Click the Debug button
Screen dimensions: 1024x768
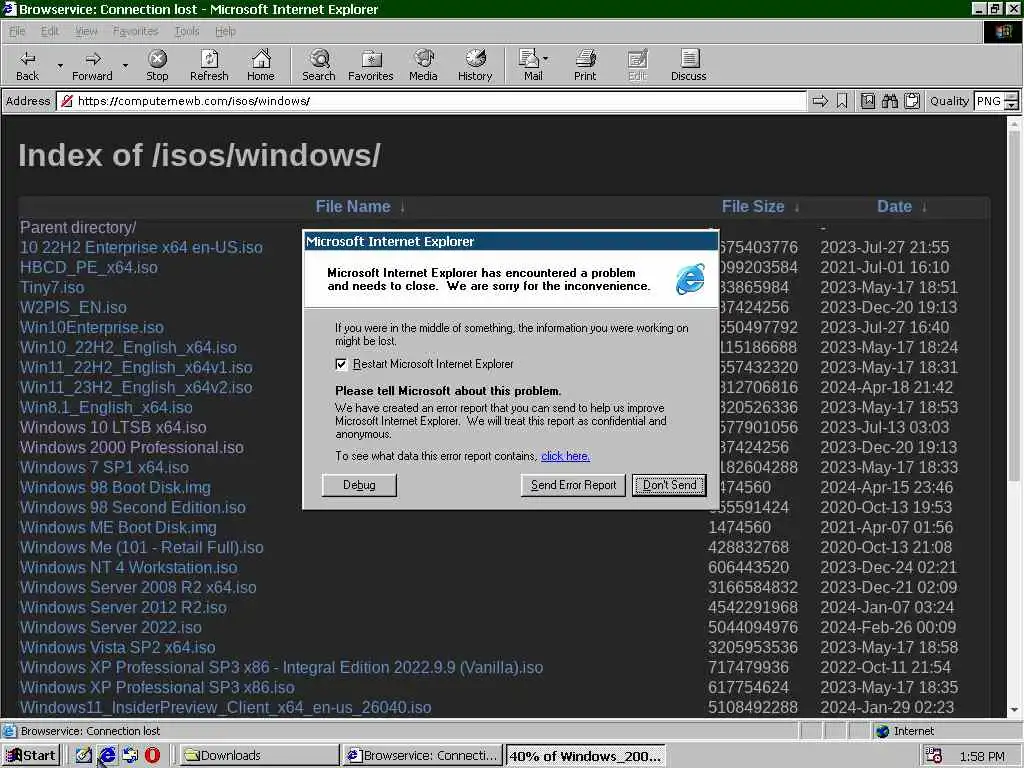click(359, 485)
